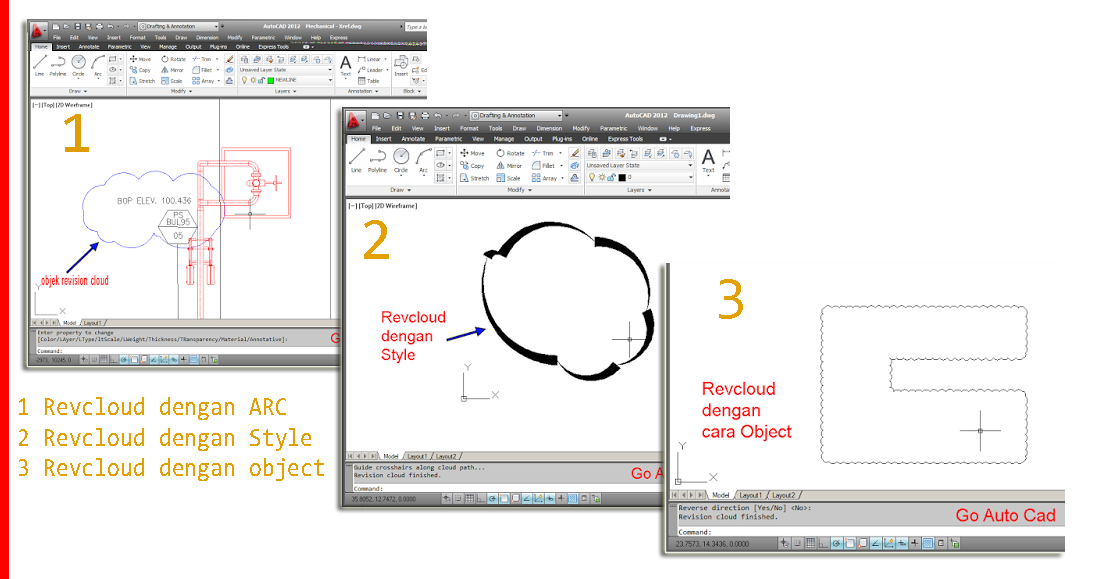The height and width of the screenshot is (579, 1093).
Task: Open the NEWLINE layer dropdown in Mechanical-Xref window
Action: [x=286, y=81]
